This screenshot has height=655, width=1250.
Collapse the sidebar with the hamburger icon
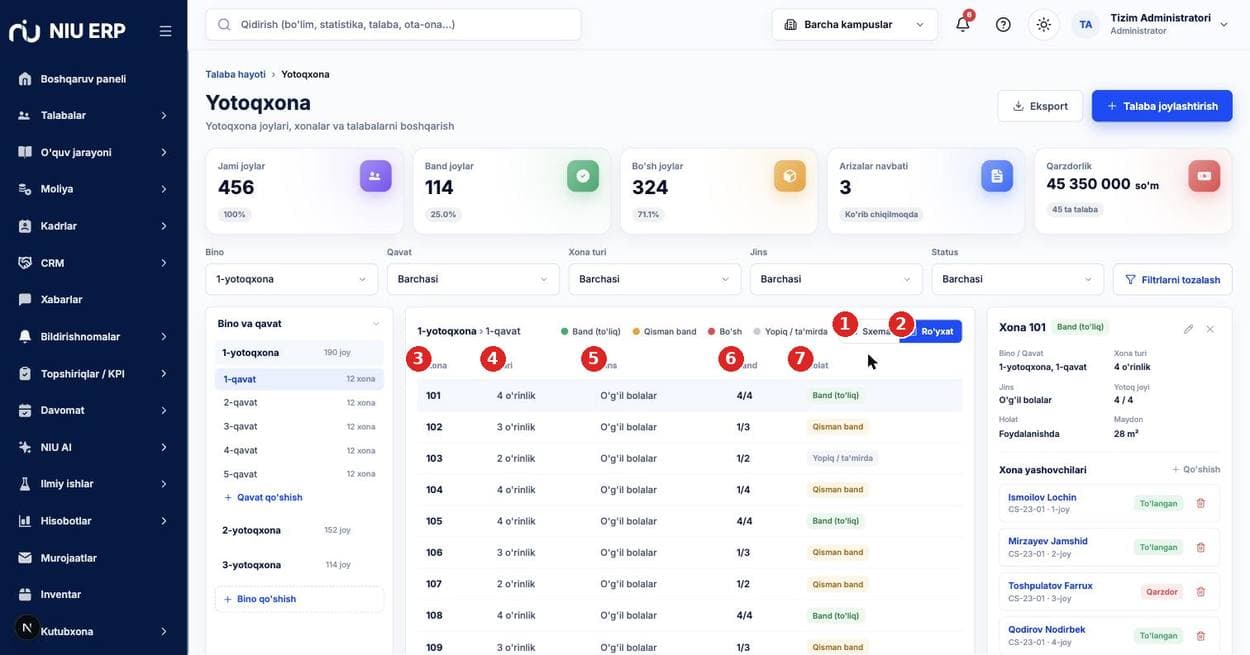(165, 31)
